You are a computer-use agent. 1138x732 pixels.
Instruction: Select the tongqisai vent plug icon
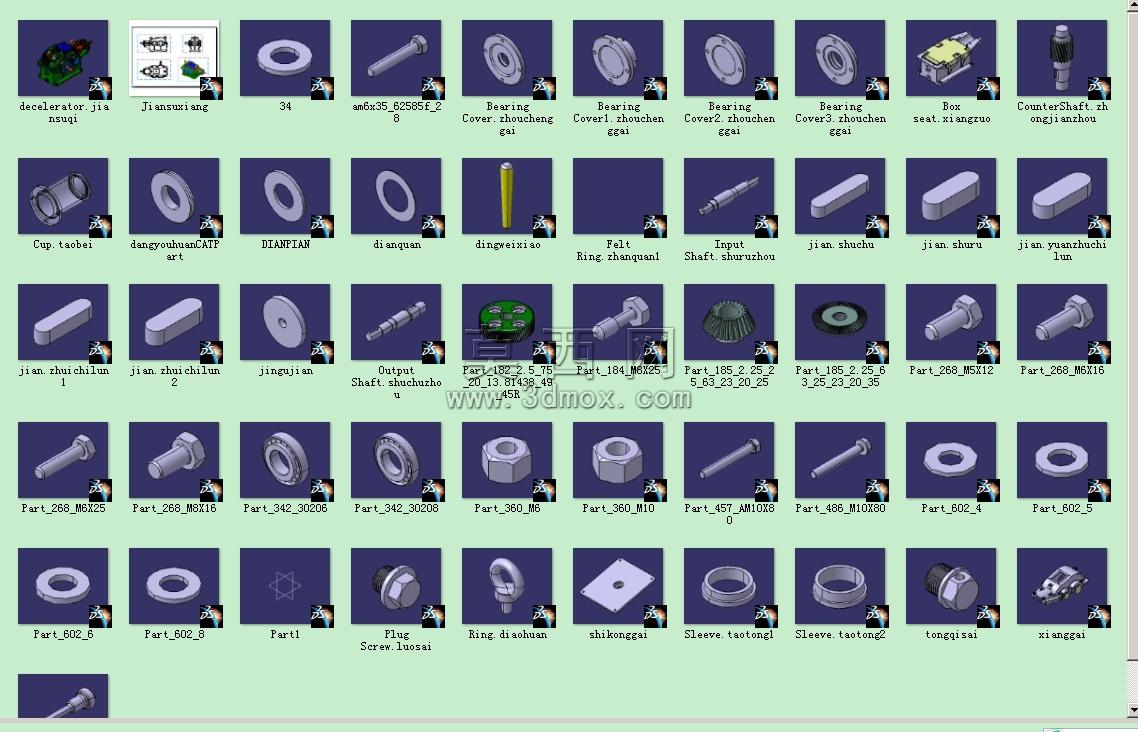pyautogui.click(x=951, y=586)
